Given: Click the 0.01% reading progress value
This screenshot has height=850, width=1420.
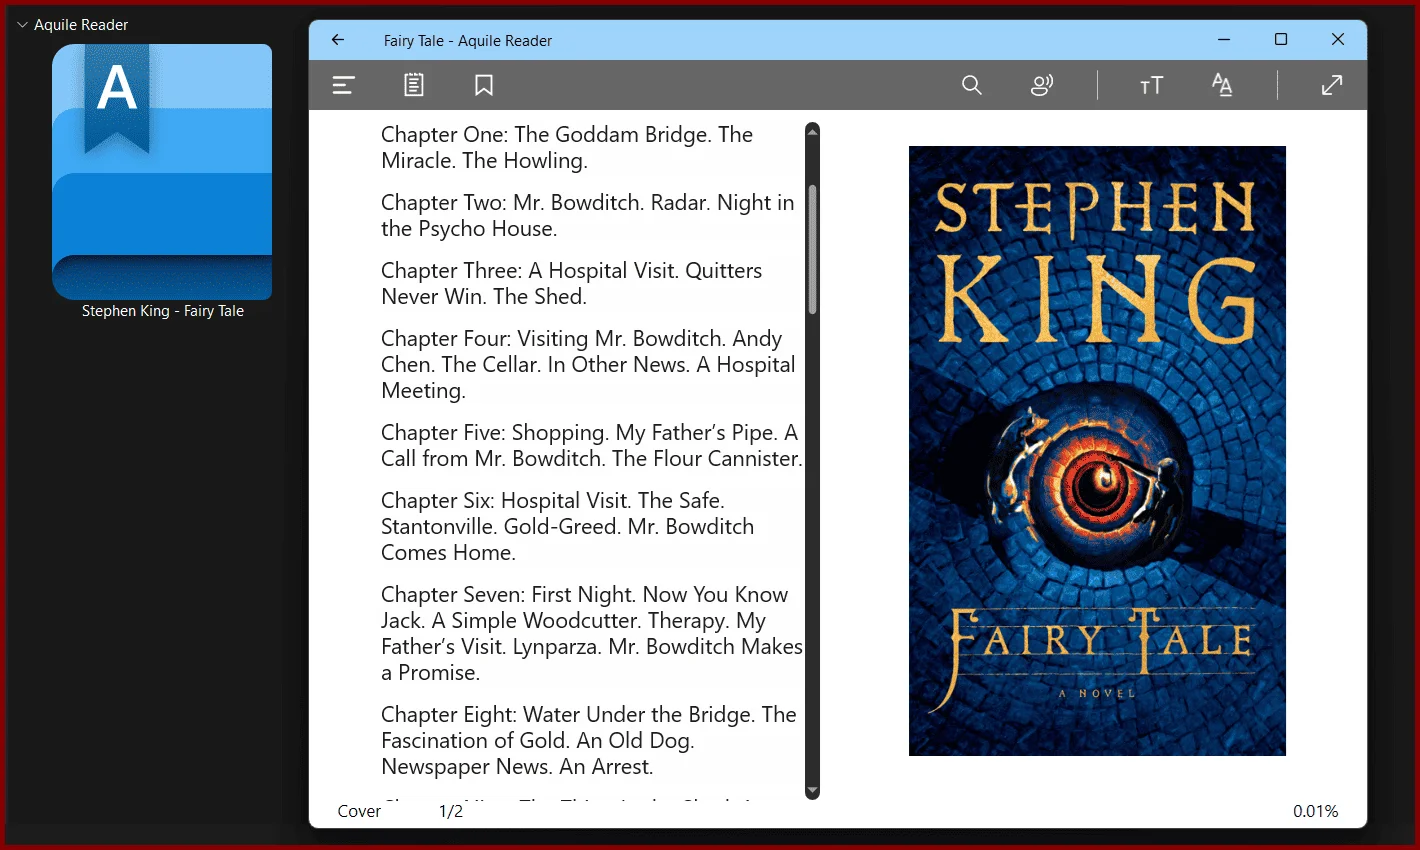Looking at the screenshot, I should coord(1316,811).
